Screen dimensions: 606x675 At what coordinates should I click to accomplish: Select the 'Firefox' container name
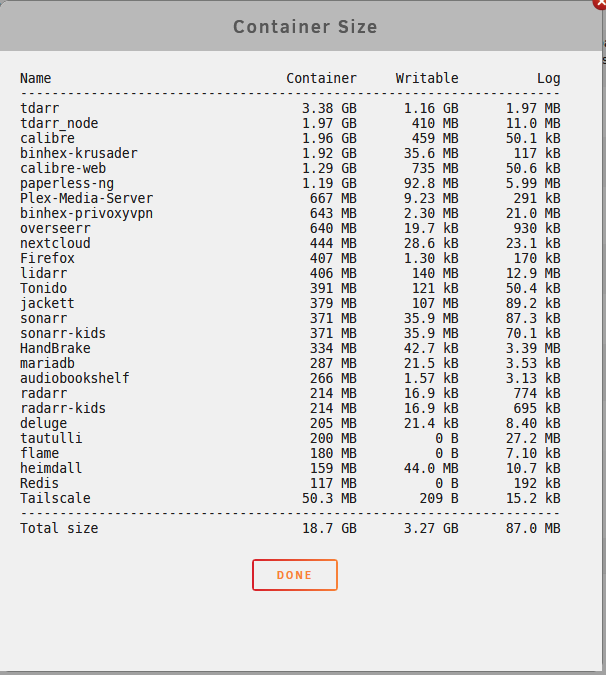(47, 258)
